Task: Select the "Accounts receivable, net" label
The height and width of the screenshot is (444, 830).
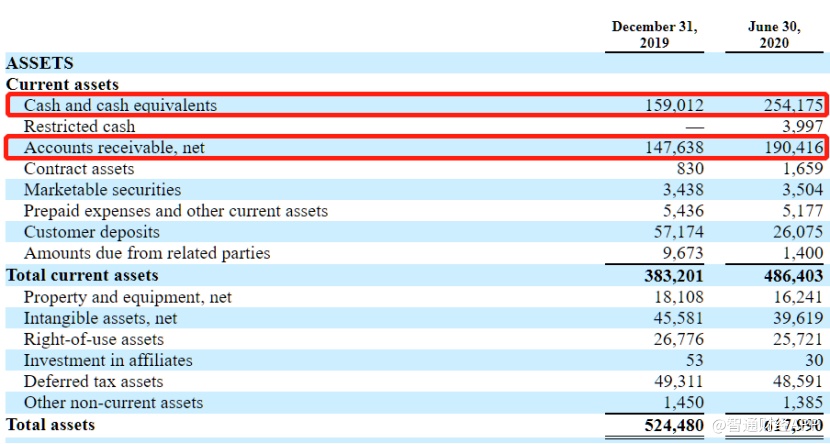Action: (x=114, y=148)
